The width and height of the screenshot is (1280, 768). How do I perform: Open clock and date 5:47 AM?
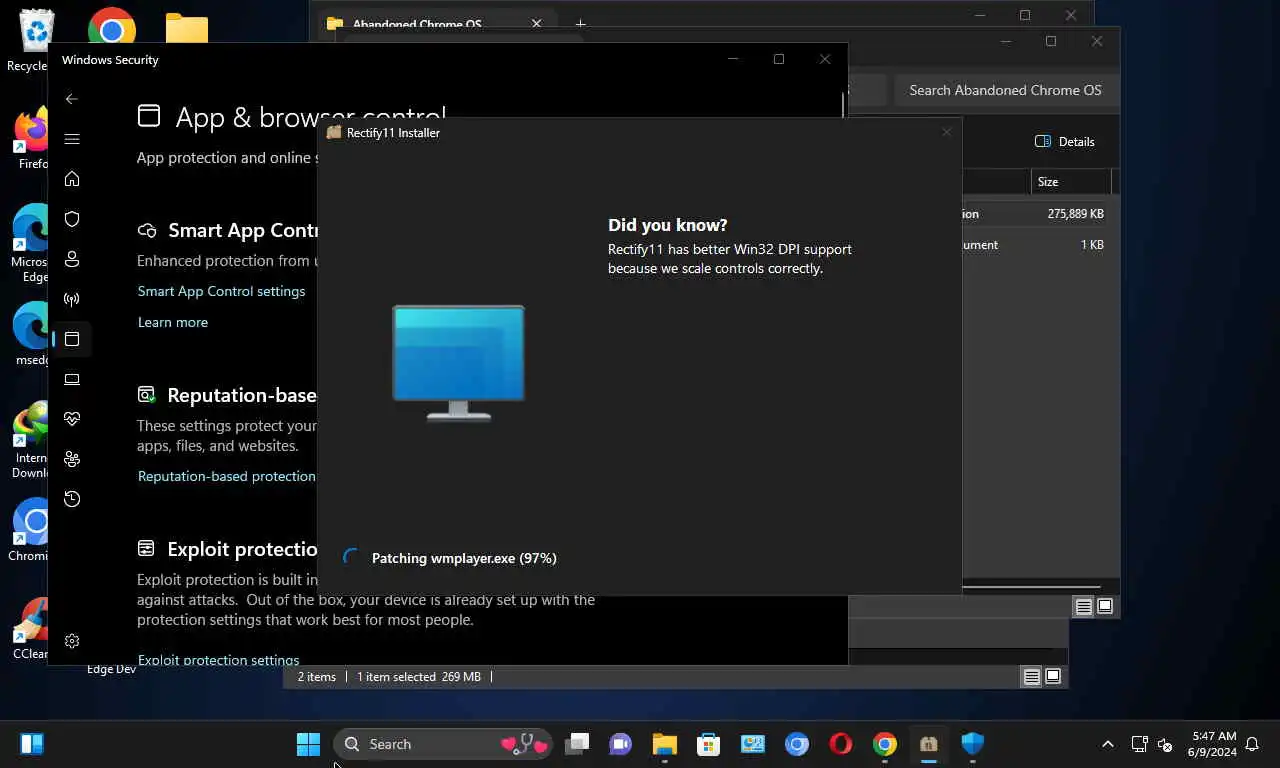point(1213,744)
